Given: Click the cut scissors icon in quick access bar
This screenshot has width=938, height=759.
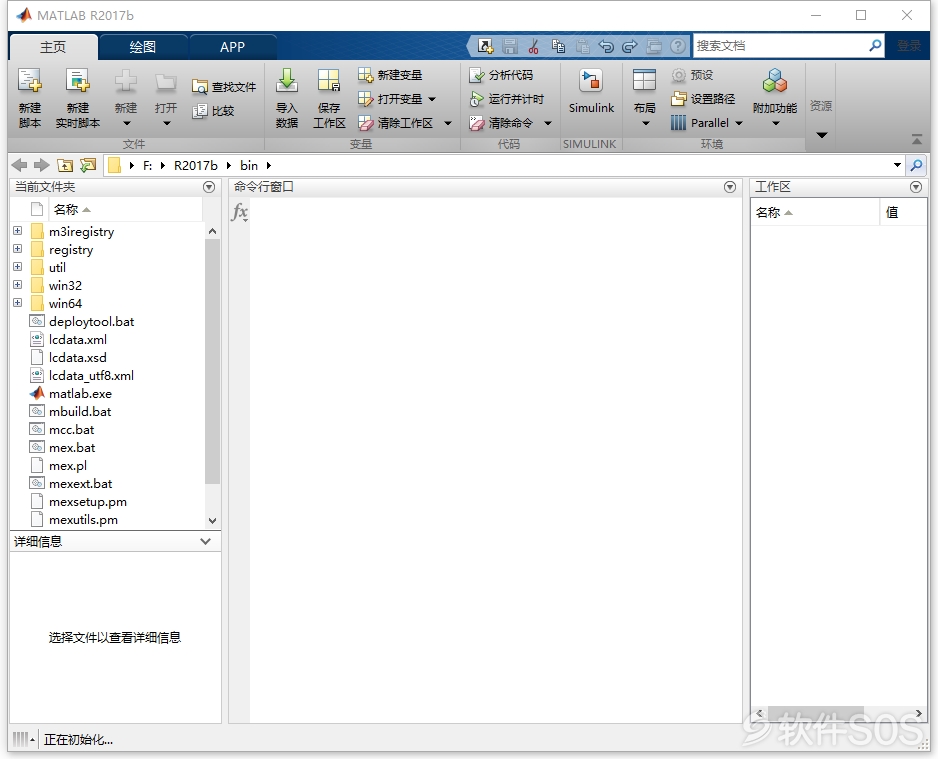Looking at the screenshot, I should (x=534, y=46).
